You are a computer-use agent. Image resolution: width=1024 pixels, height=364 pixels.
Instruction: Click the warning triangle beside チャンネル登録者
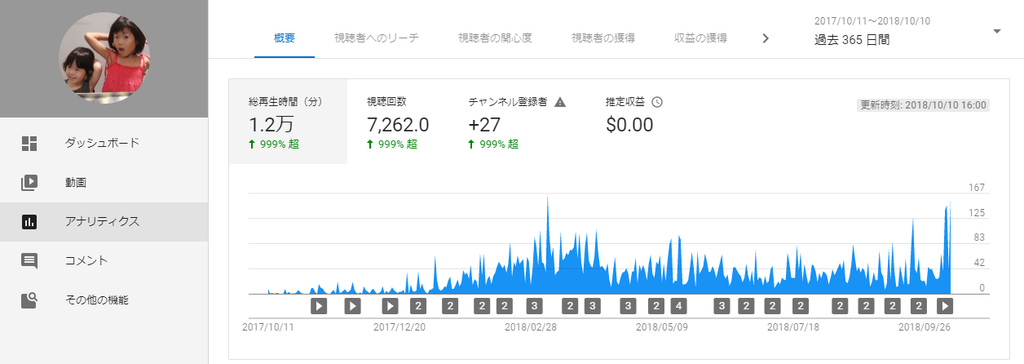click(x=560, y=102)
